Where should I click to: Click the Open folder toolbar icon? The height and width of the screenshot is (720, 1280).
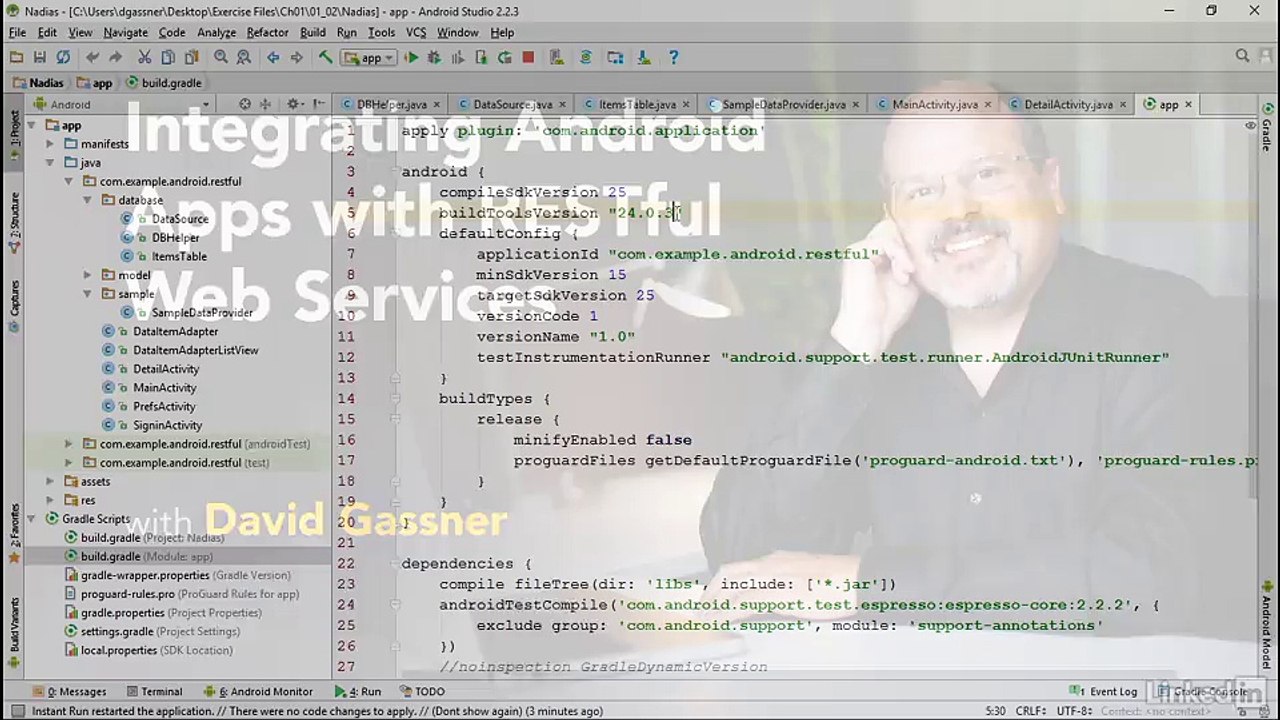click(17, 58)
